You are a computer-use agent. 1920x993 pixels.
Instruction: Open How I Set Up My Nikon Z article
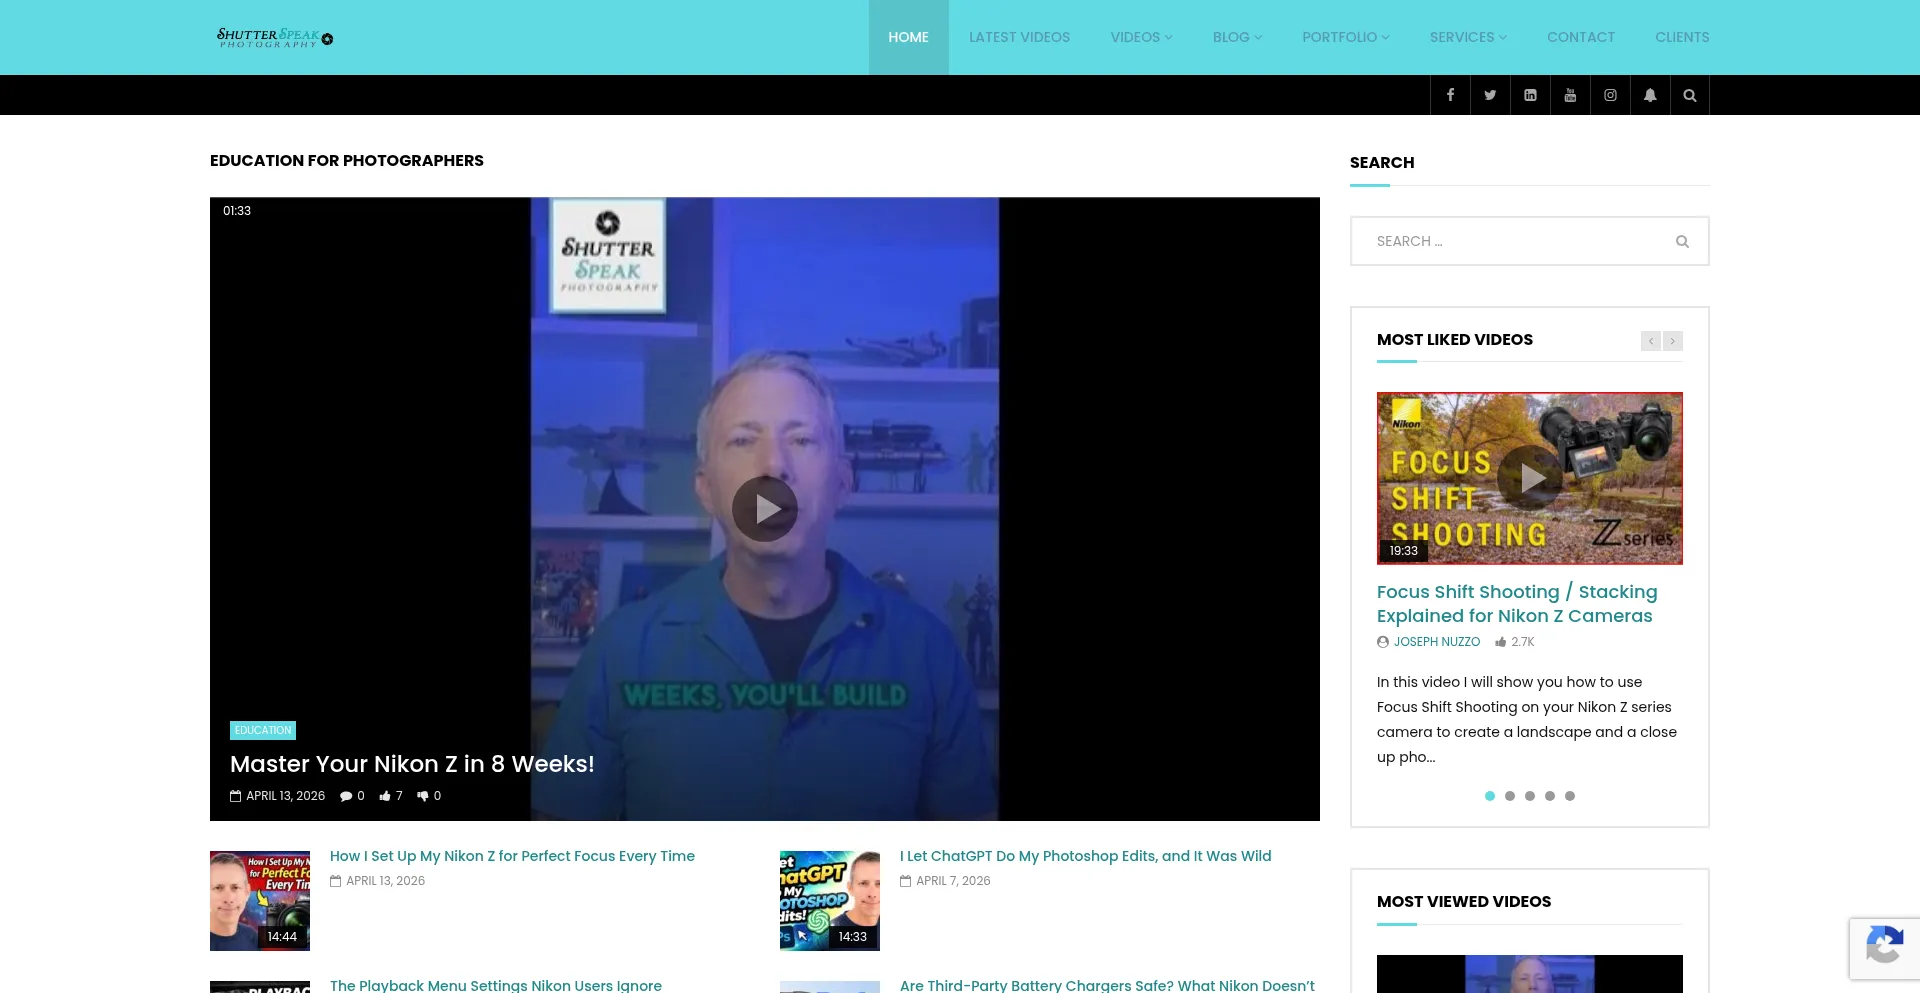512,856
